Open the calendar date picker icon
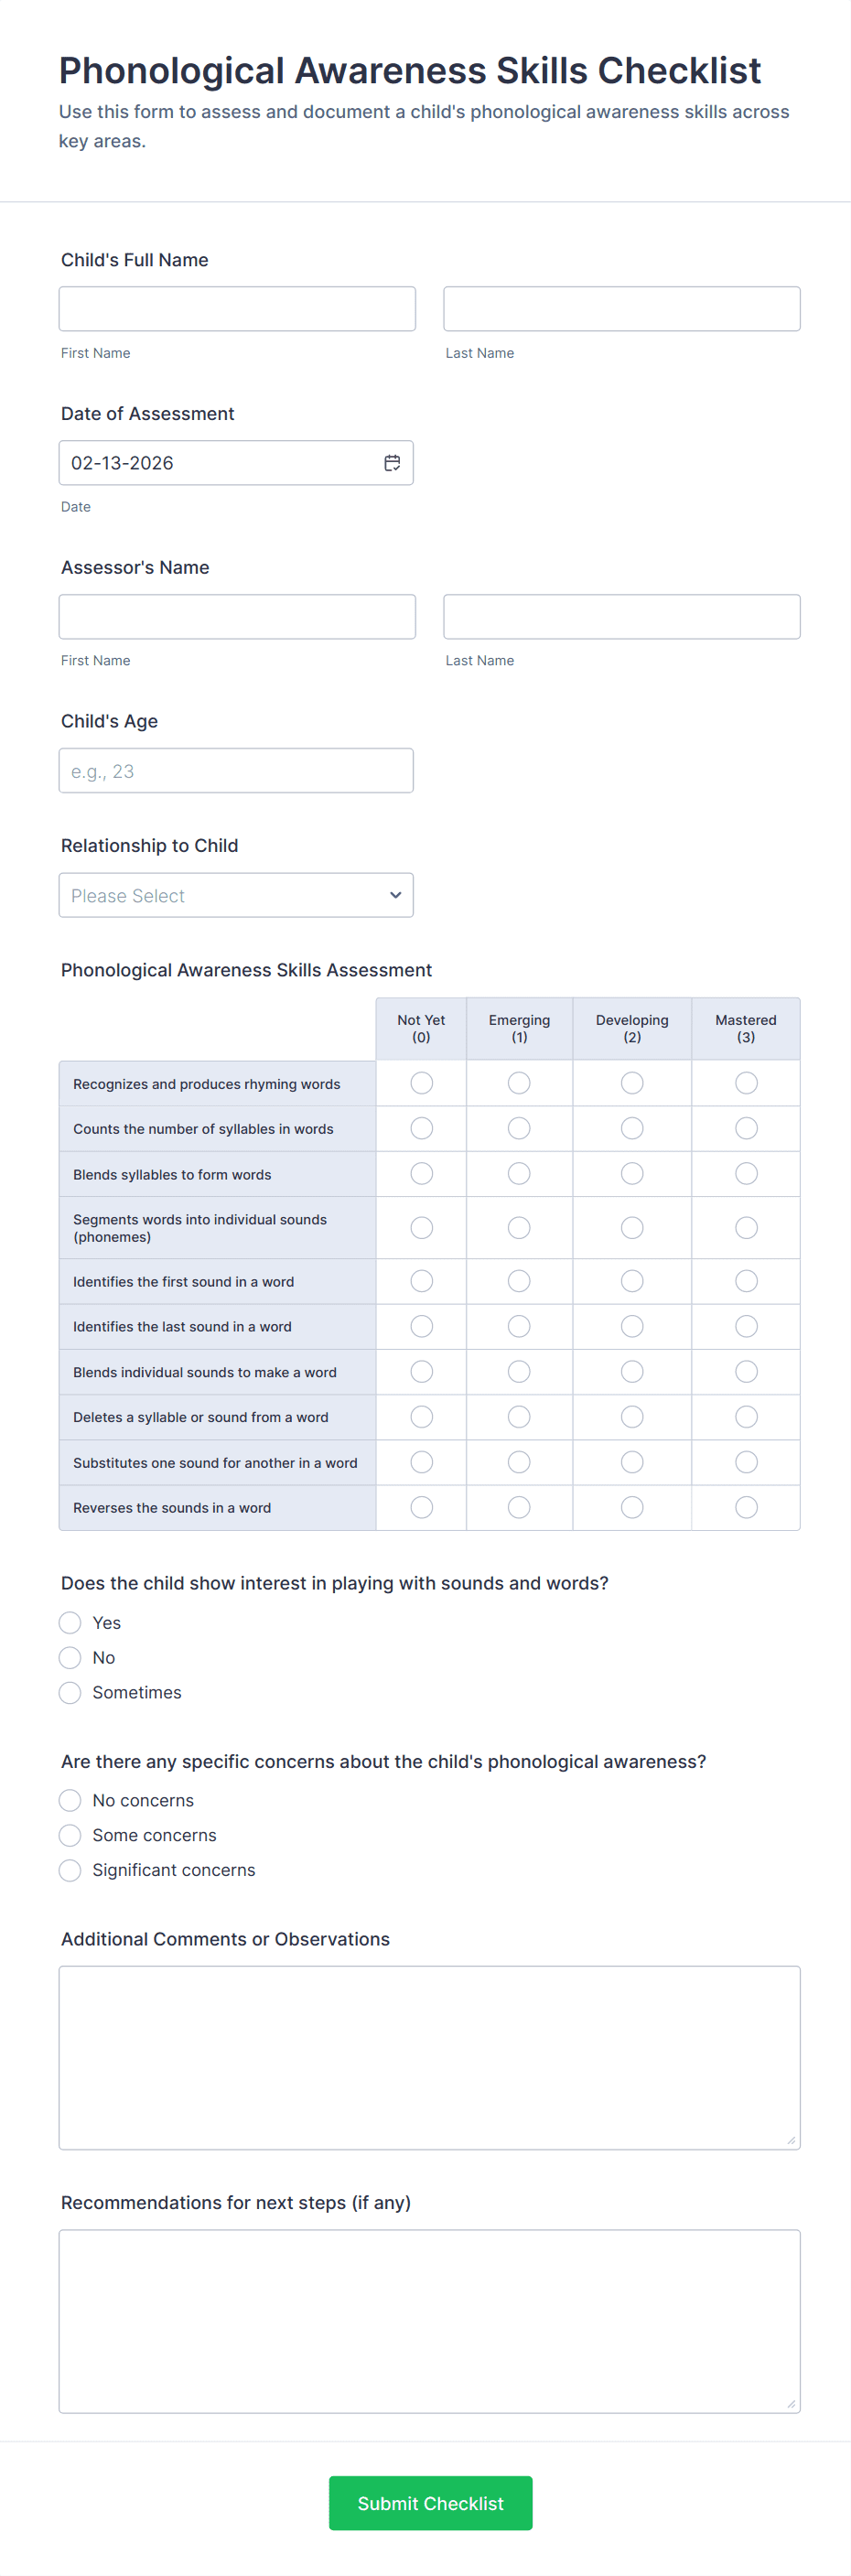The image size is (851, 2576). click(x=392, y=463)
